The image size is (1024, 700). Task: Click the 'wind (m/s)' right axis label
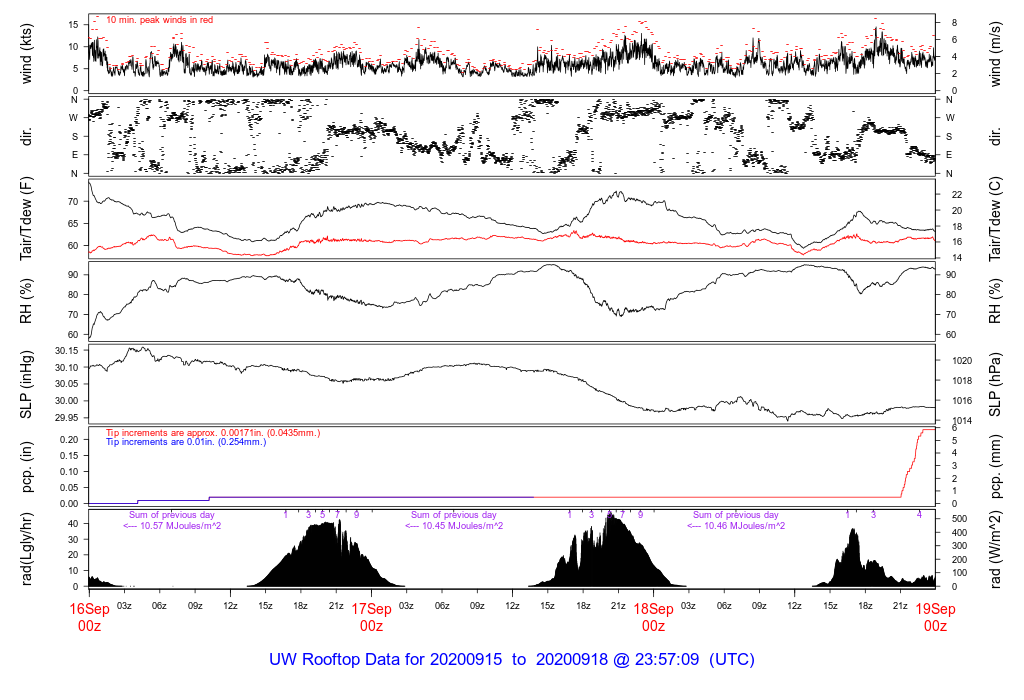997,52
